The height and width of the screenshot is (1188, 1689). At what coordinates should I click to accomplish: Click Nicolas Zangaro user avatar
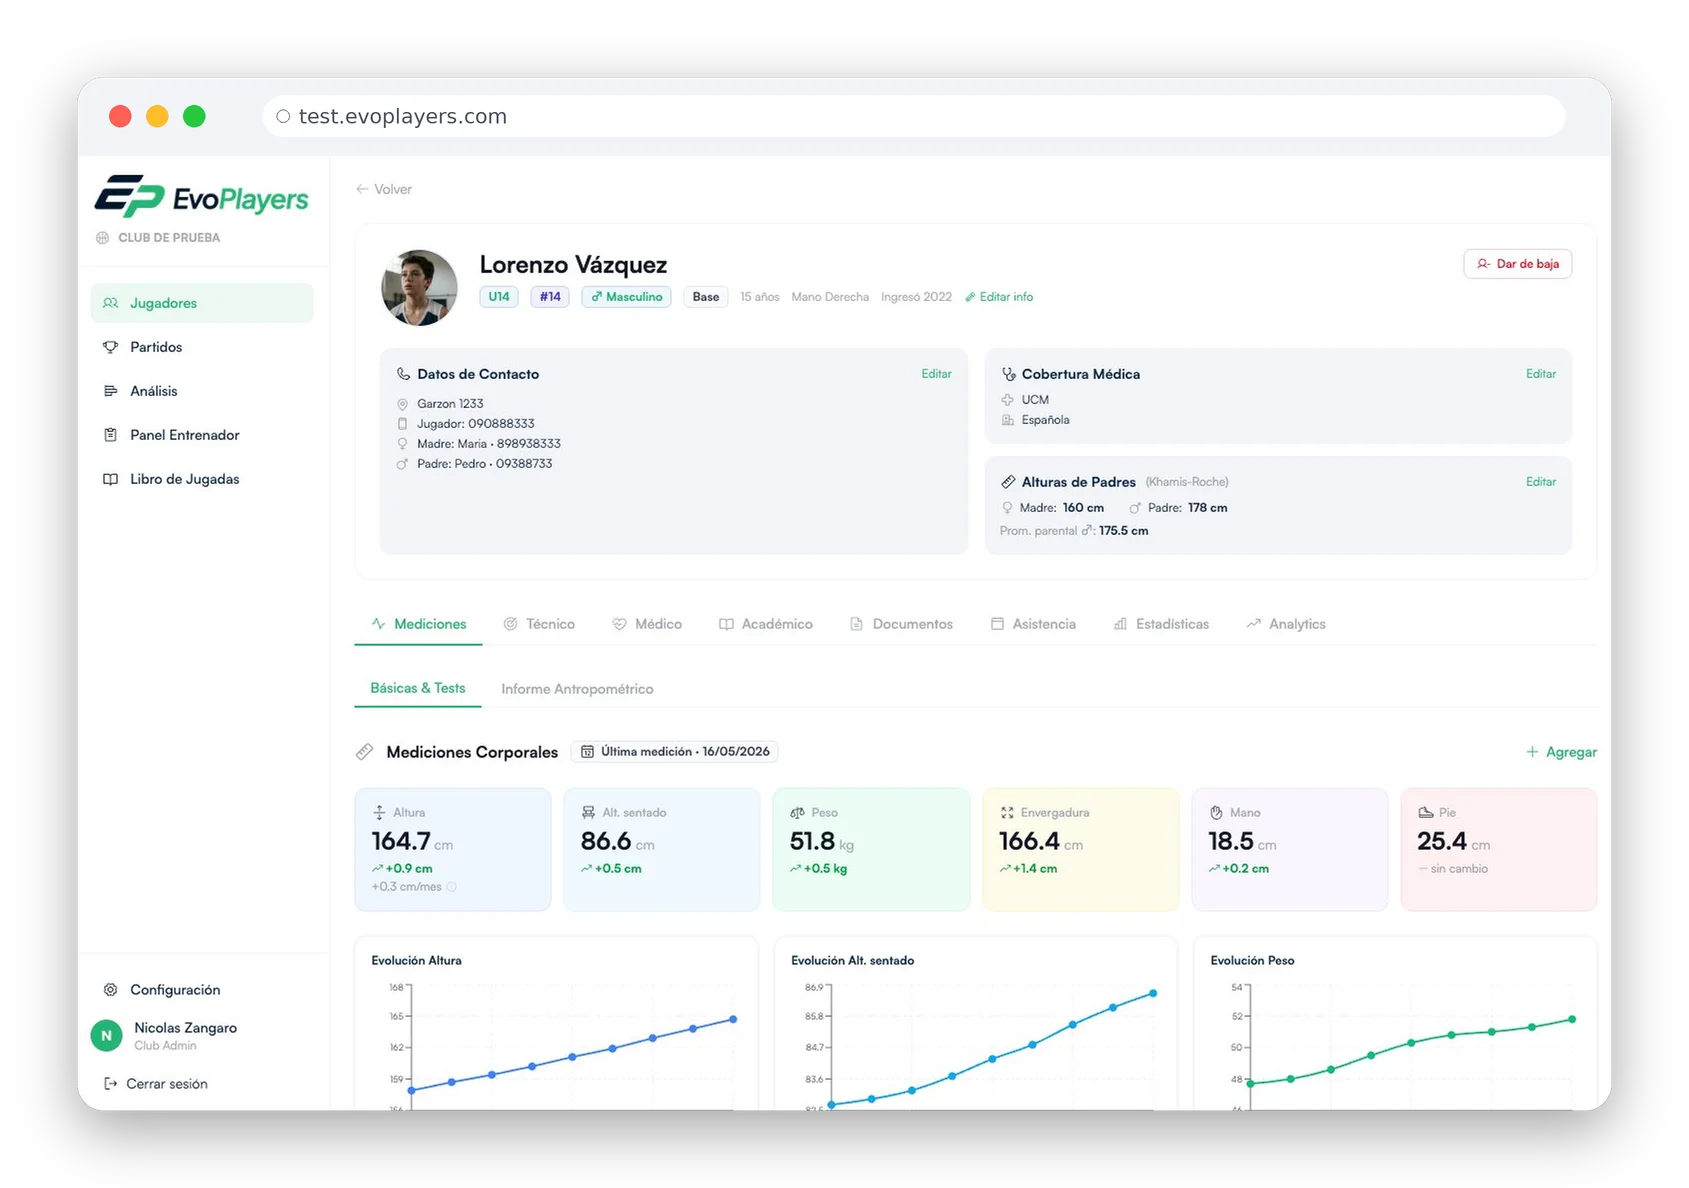pos(107,1036)
